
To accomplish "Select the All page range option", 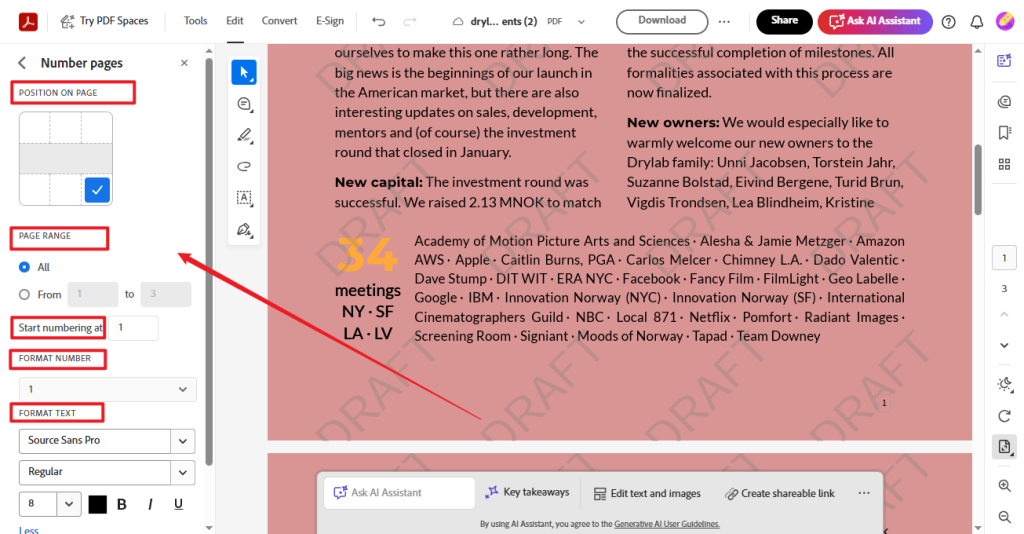I will coord(24,267).
